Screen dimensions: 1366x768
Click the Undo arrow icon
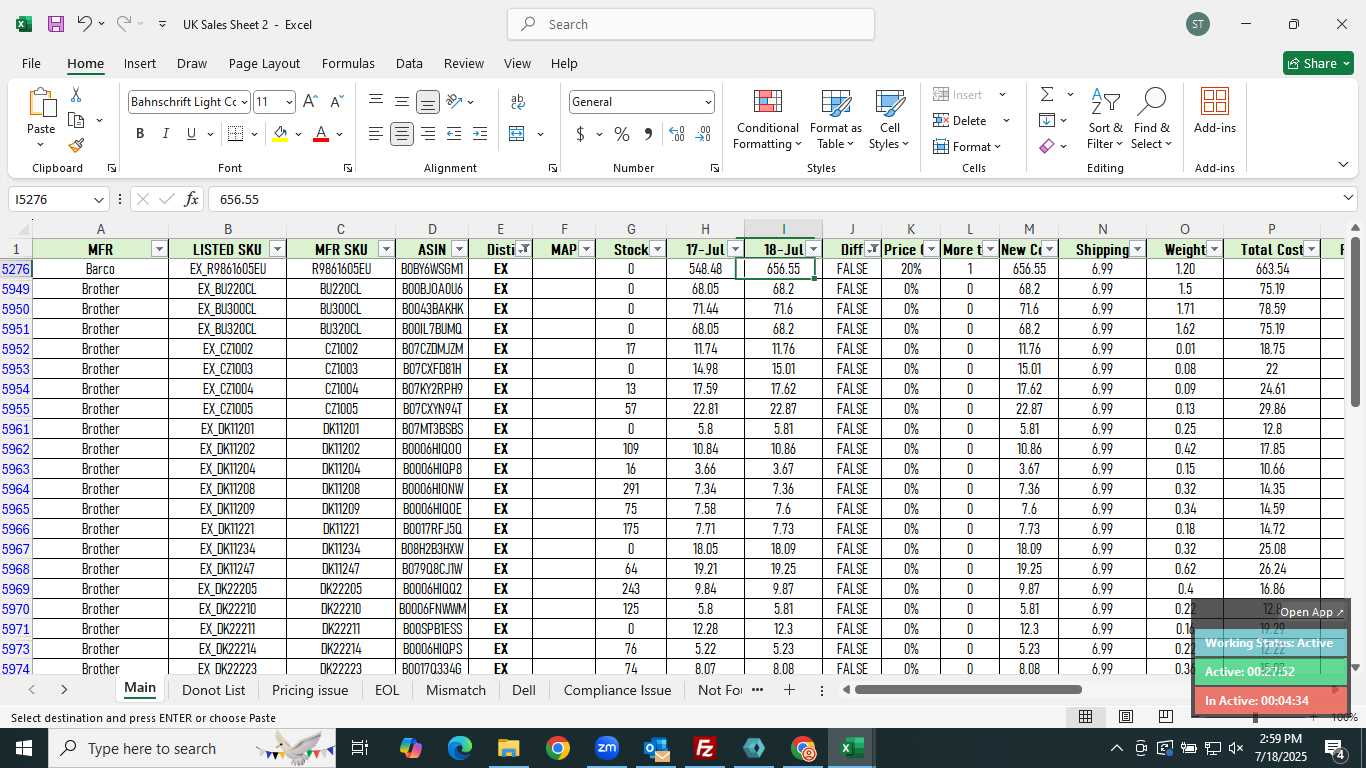85,24
